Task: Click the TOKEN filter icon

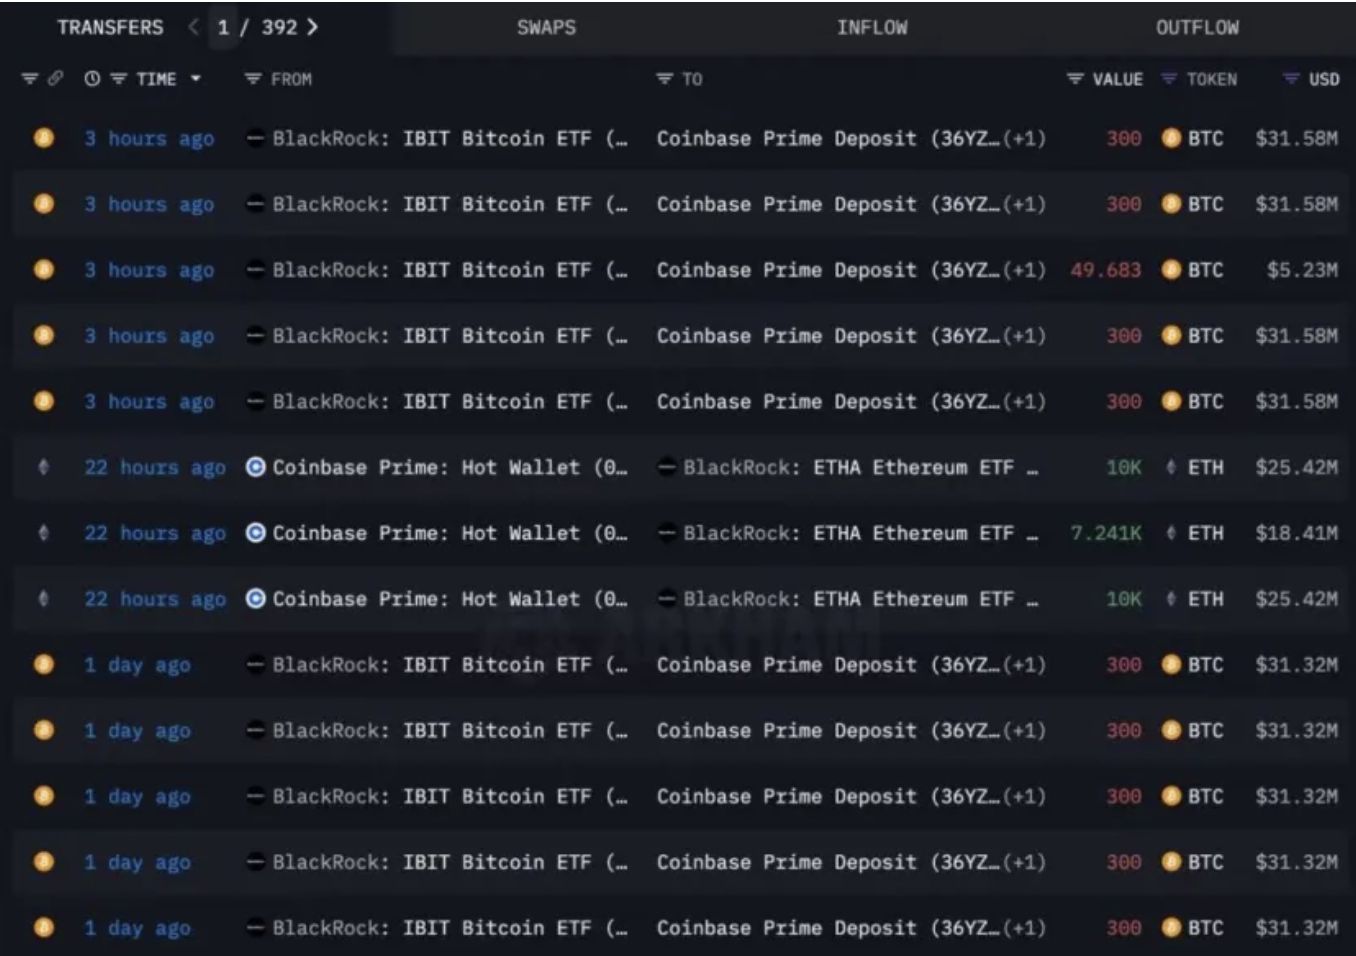Action: (x=1169, y=79)
